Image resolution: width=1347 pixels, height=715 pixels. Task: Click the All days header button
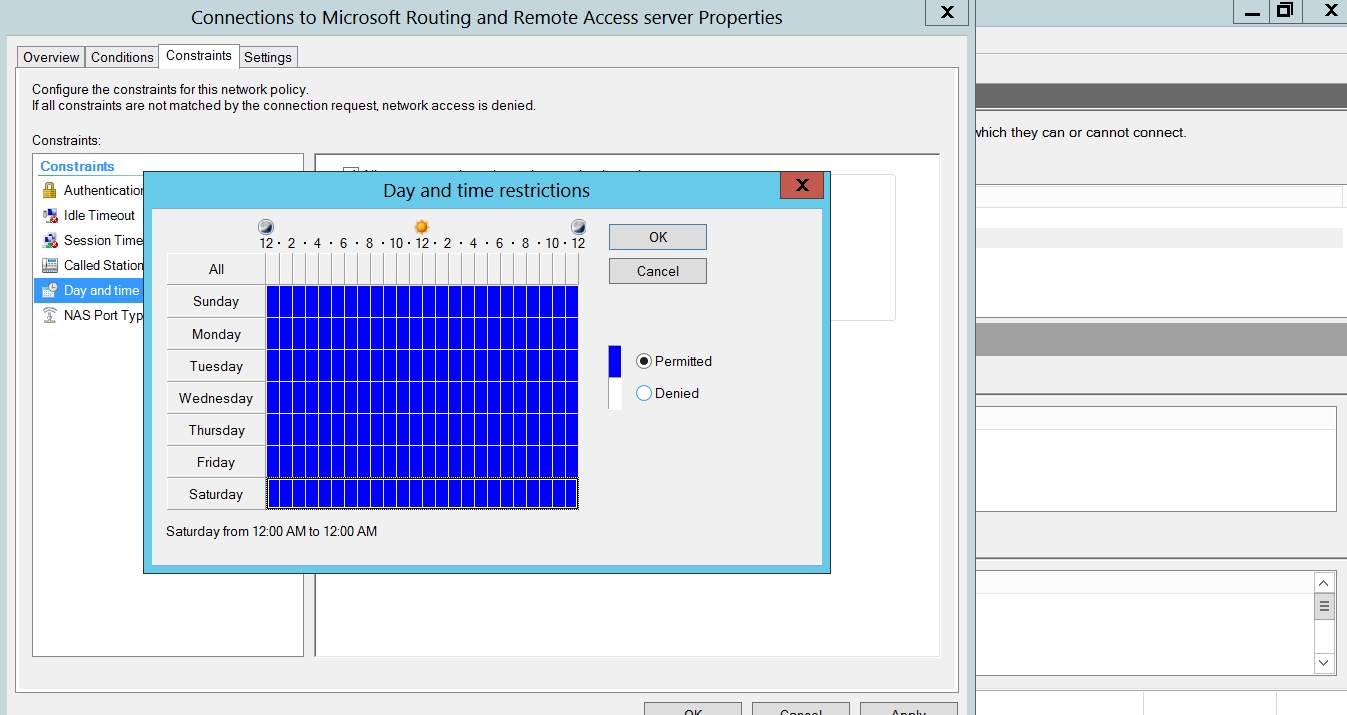click(216, 269)
